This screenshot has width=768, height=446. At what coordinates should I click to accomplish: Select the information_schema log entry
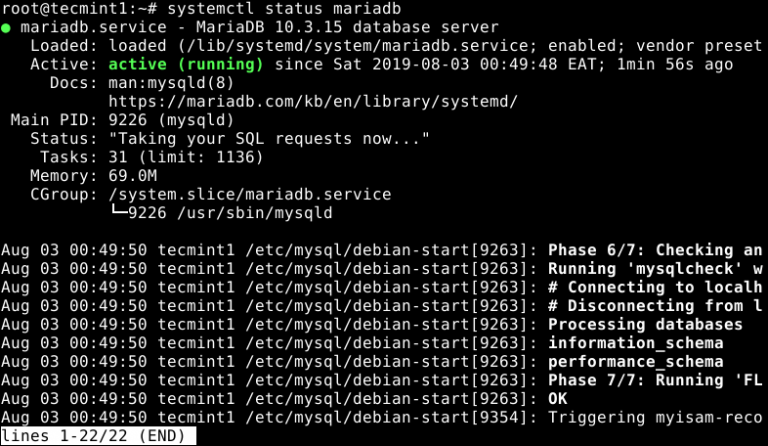635,342
